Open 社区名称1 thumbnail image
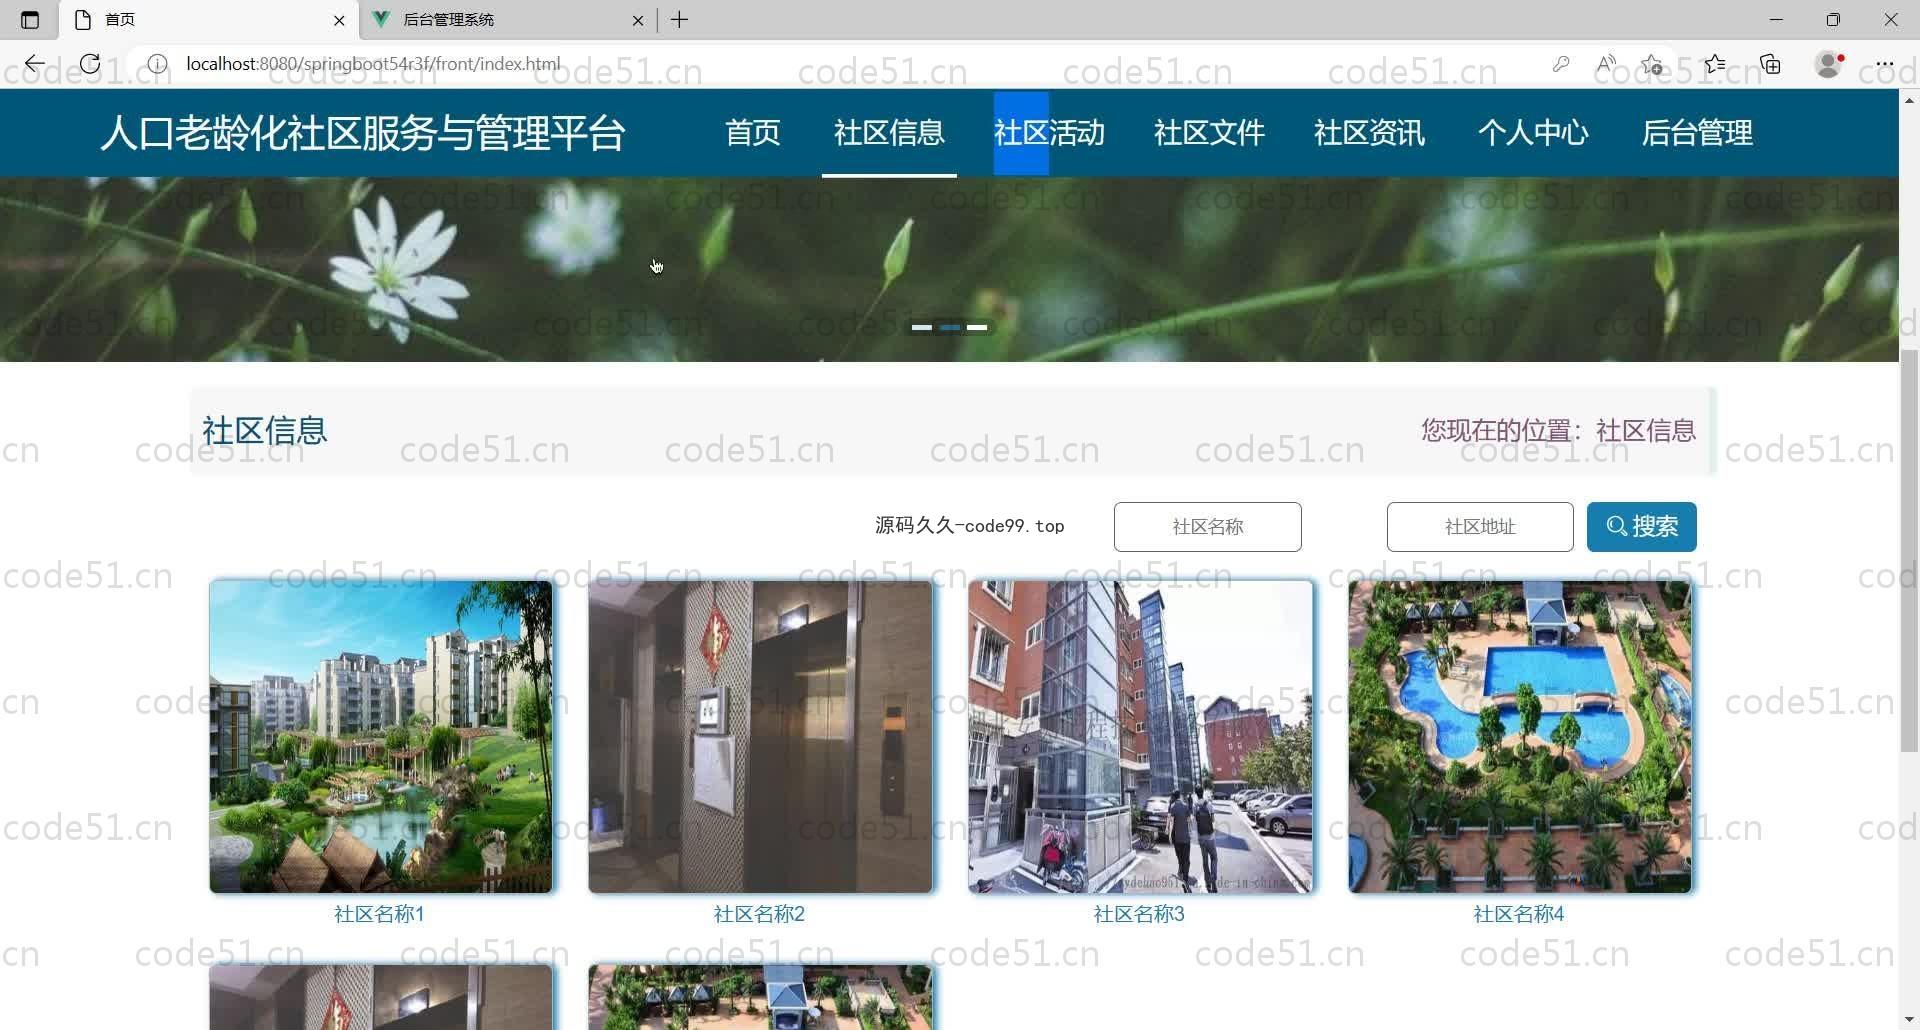 click(381, 737)
